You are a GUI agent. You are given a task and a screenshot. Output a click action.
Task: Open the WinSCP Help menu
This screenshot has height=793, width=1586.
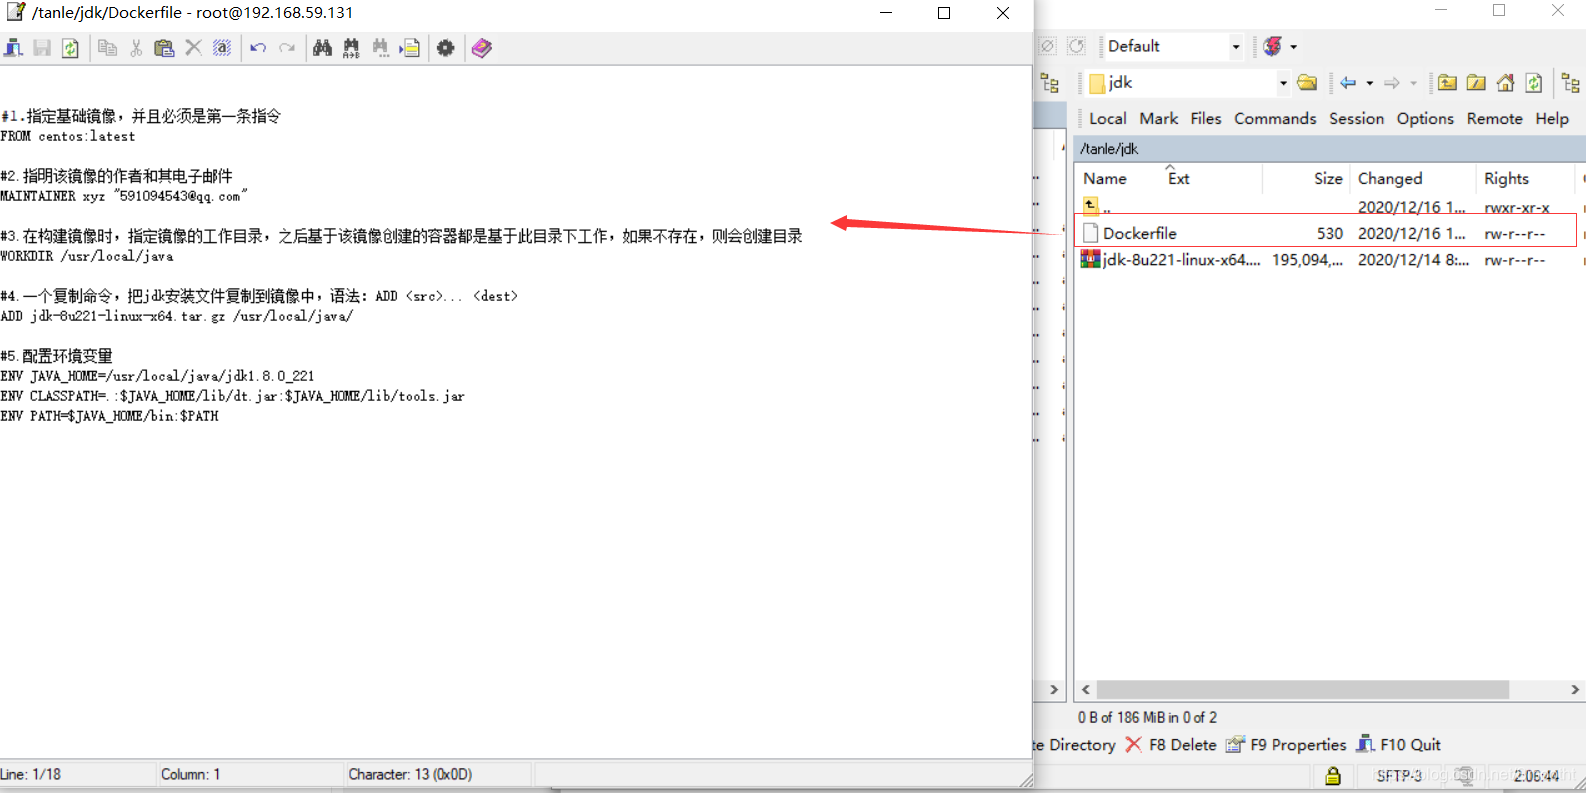click(x=1552, y=118)
